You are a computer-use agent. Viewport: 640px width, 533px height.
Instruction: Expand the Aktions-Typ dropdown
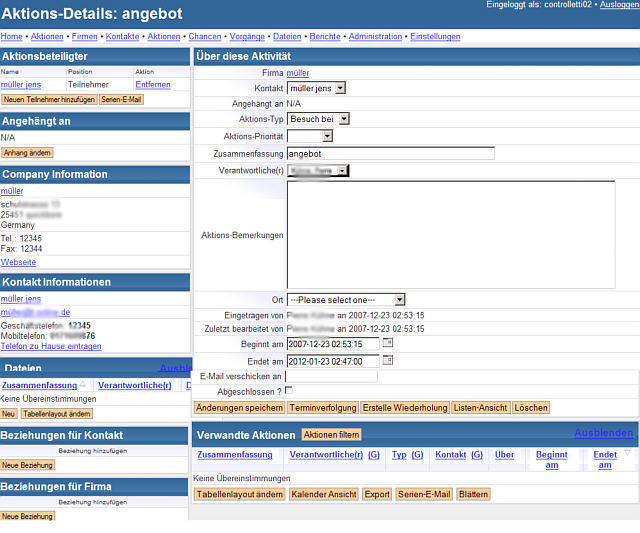coord(317,118)
